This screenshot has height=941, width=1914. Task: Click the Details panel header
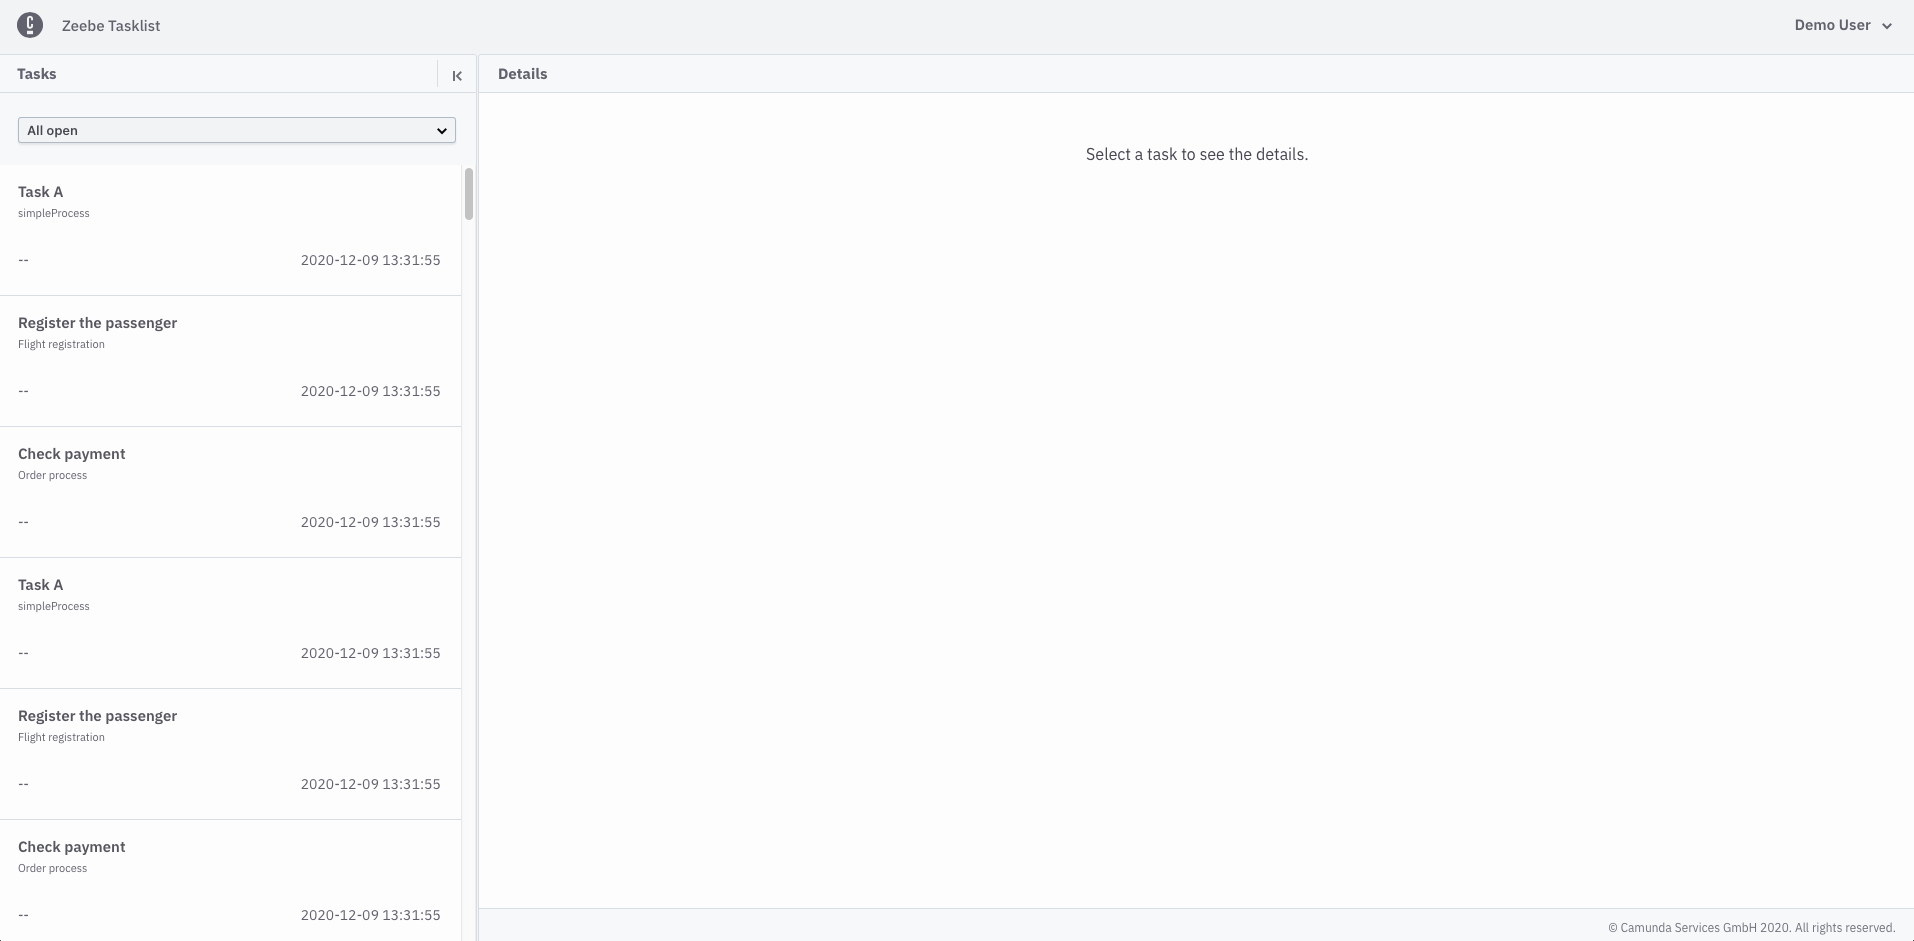(x=522, y=73)
